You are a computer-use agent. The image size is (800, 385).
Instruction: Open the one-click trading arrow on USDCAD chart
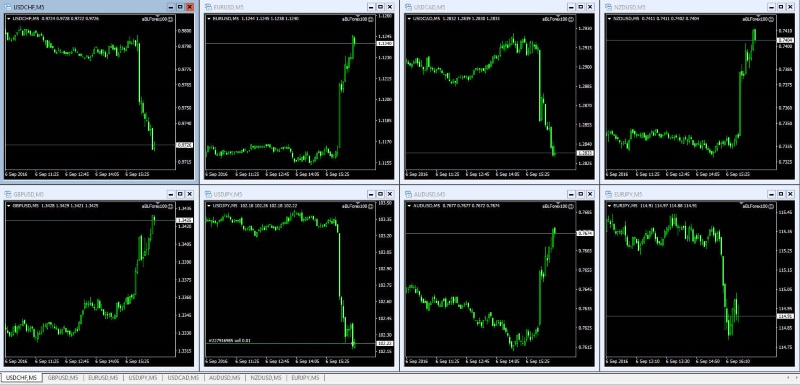click(x=409, y=18)
